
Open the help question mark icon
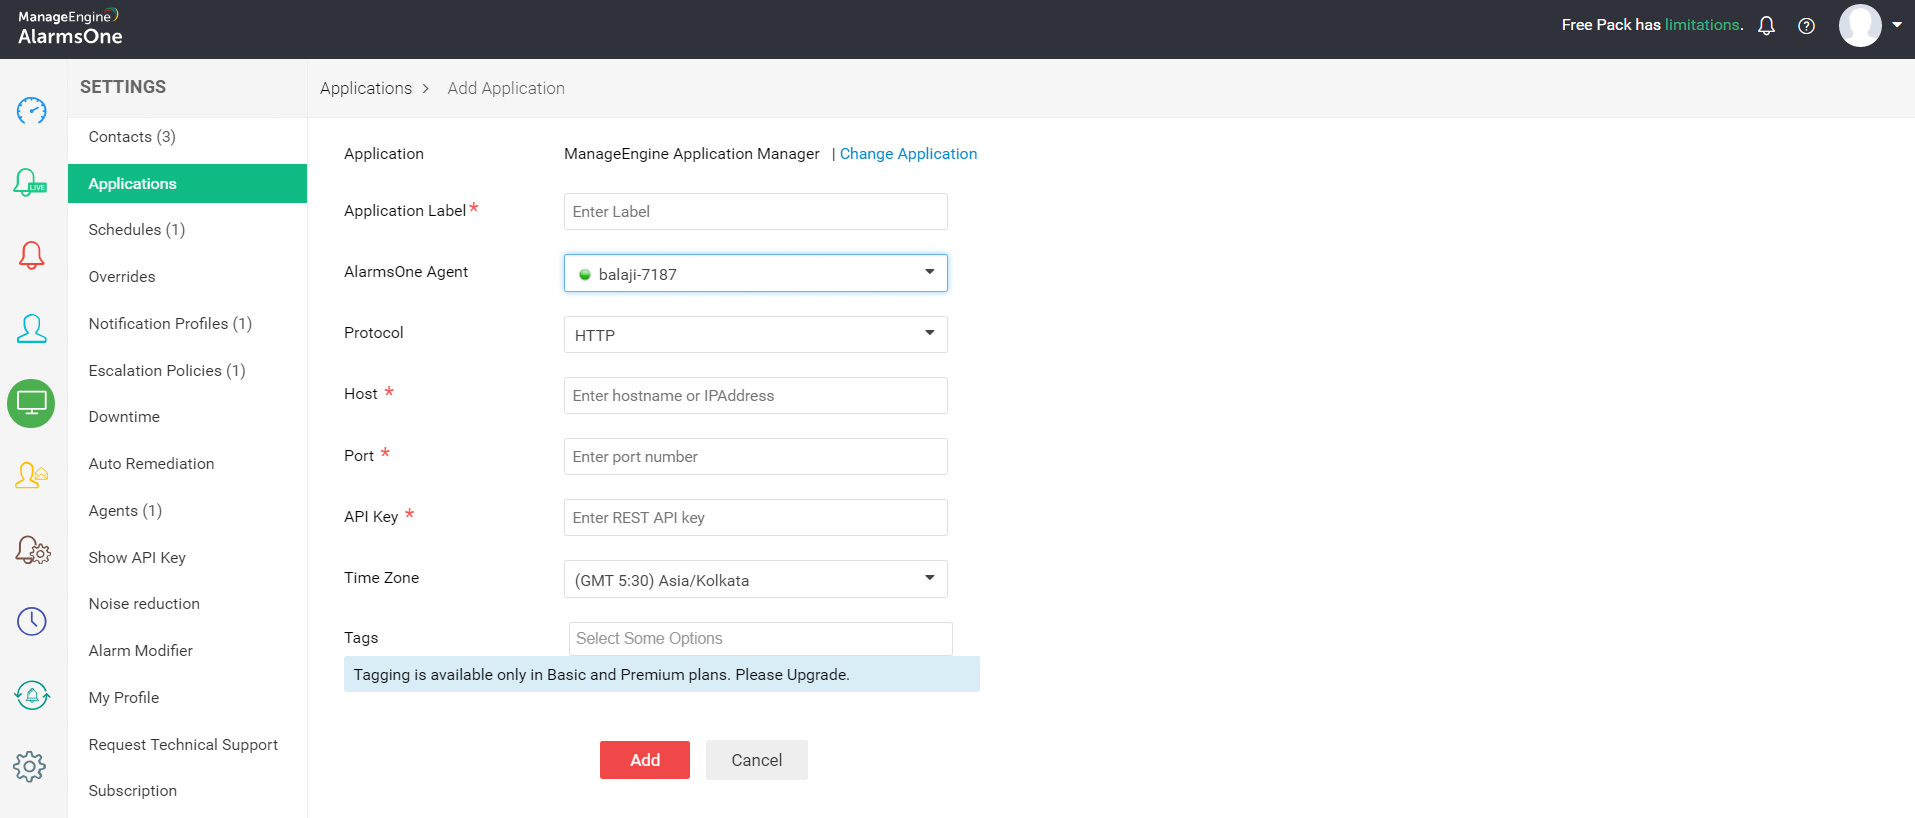coord(1806,26)
